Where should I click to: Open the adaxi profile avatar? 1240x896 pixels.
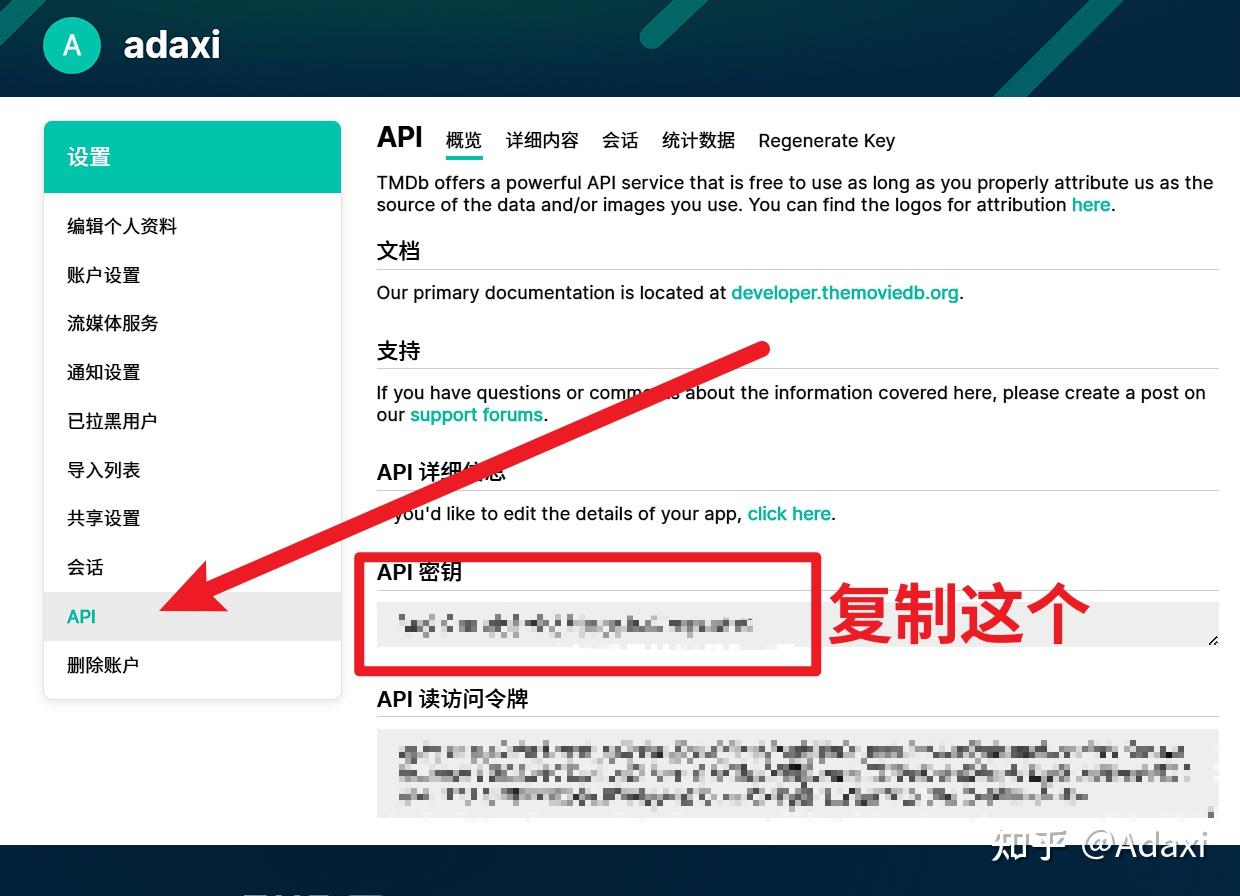pos(71,45)
